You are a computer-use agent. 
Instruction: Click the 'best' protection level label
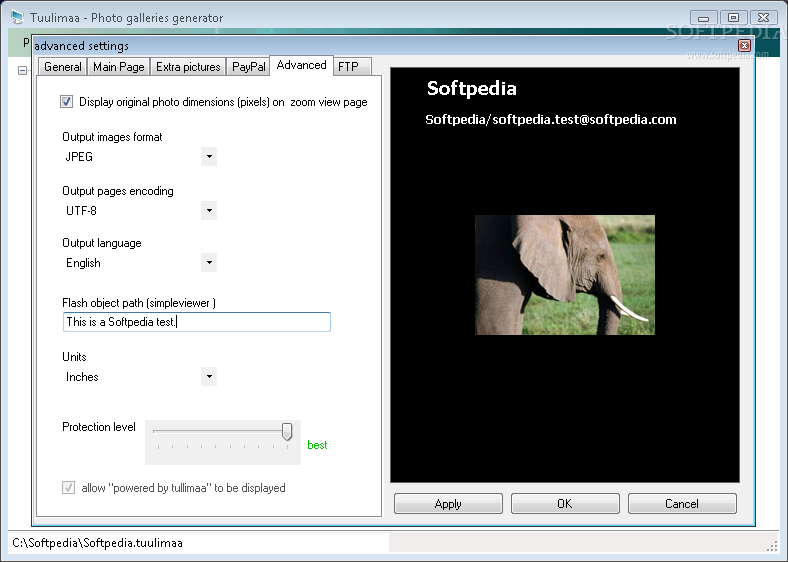[317, 445]
